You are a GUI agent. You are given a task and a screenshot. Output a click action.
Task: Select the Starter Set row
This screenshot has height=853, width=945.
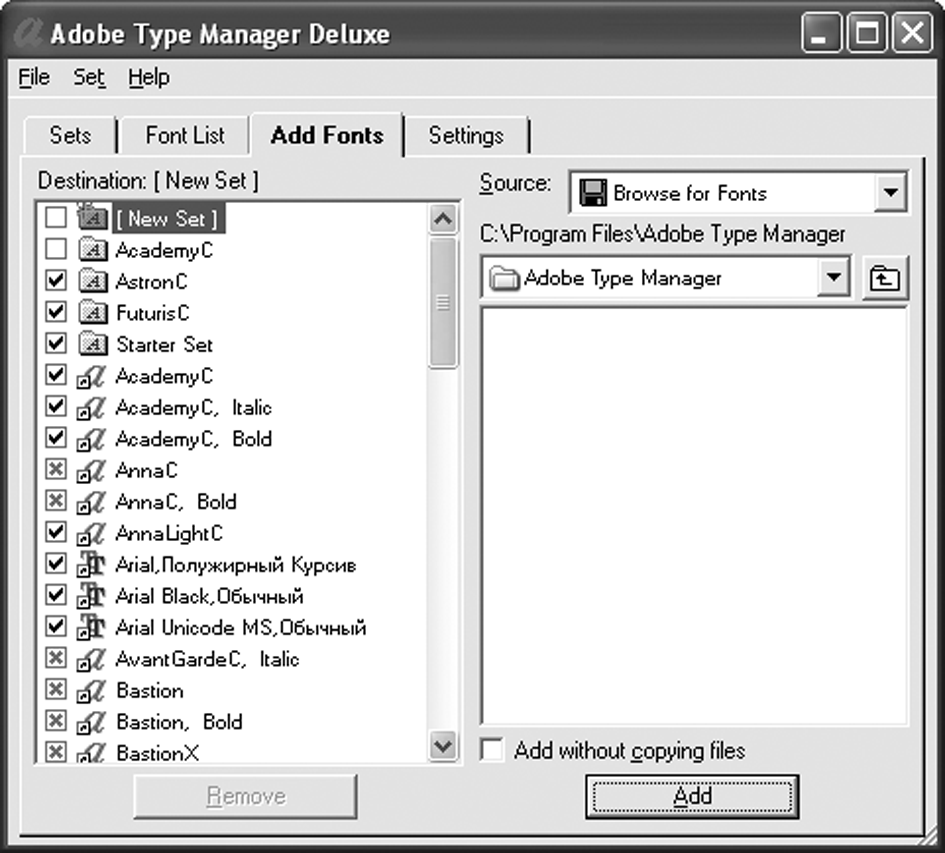click(x=164, y=344)
